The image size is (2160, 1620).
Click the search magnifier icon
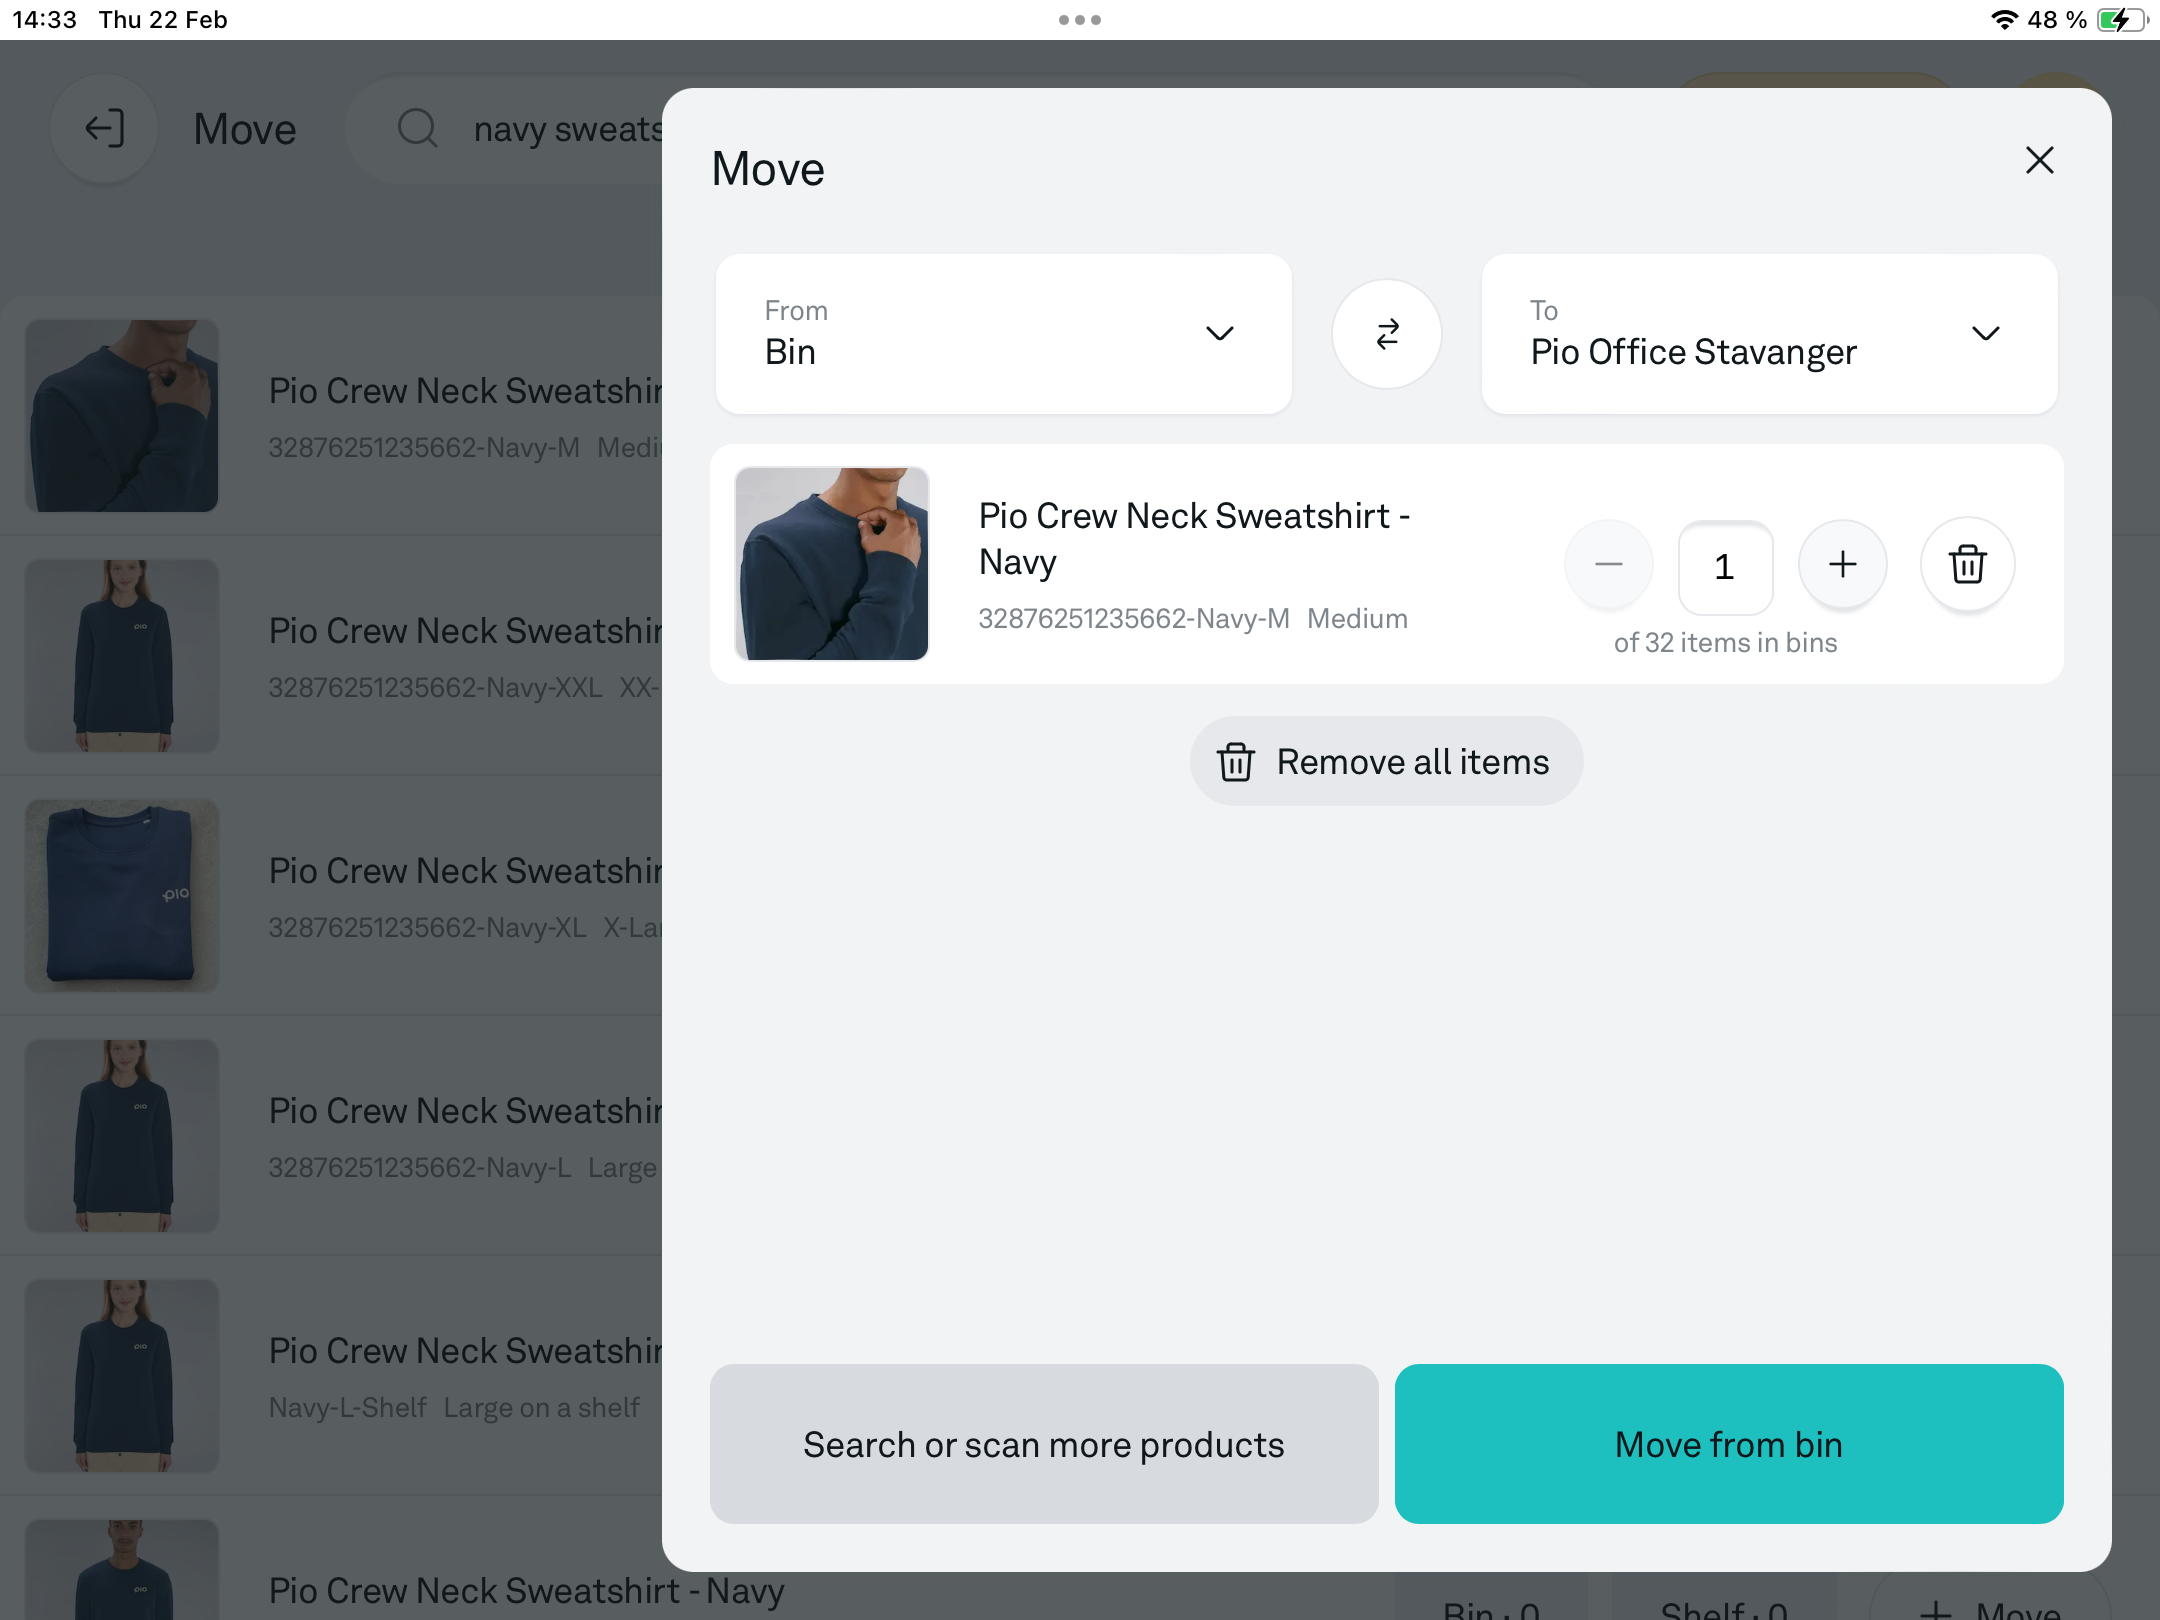418,129
